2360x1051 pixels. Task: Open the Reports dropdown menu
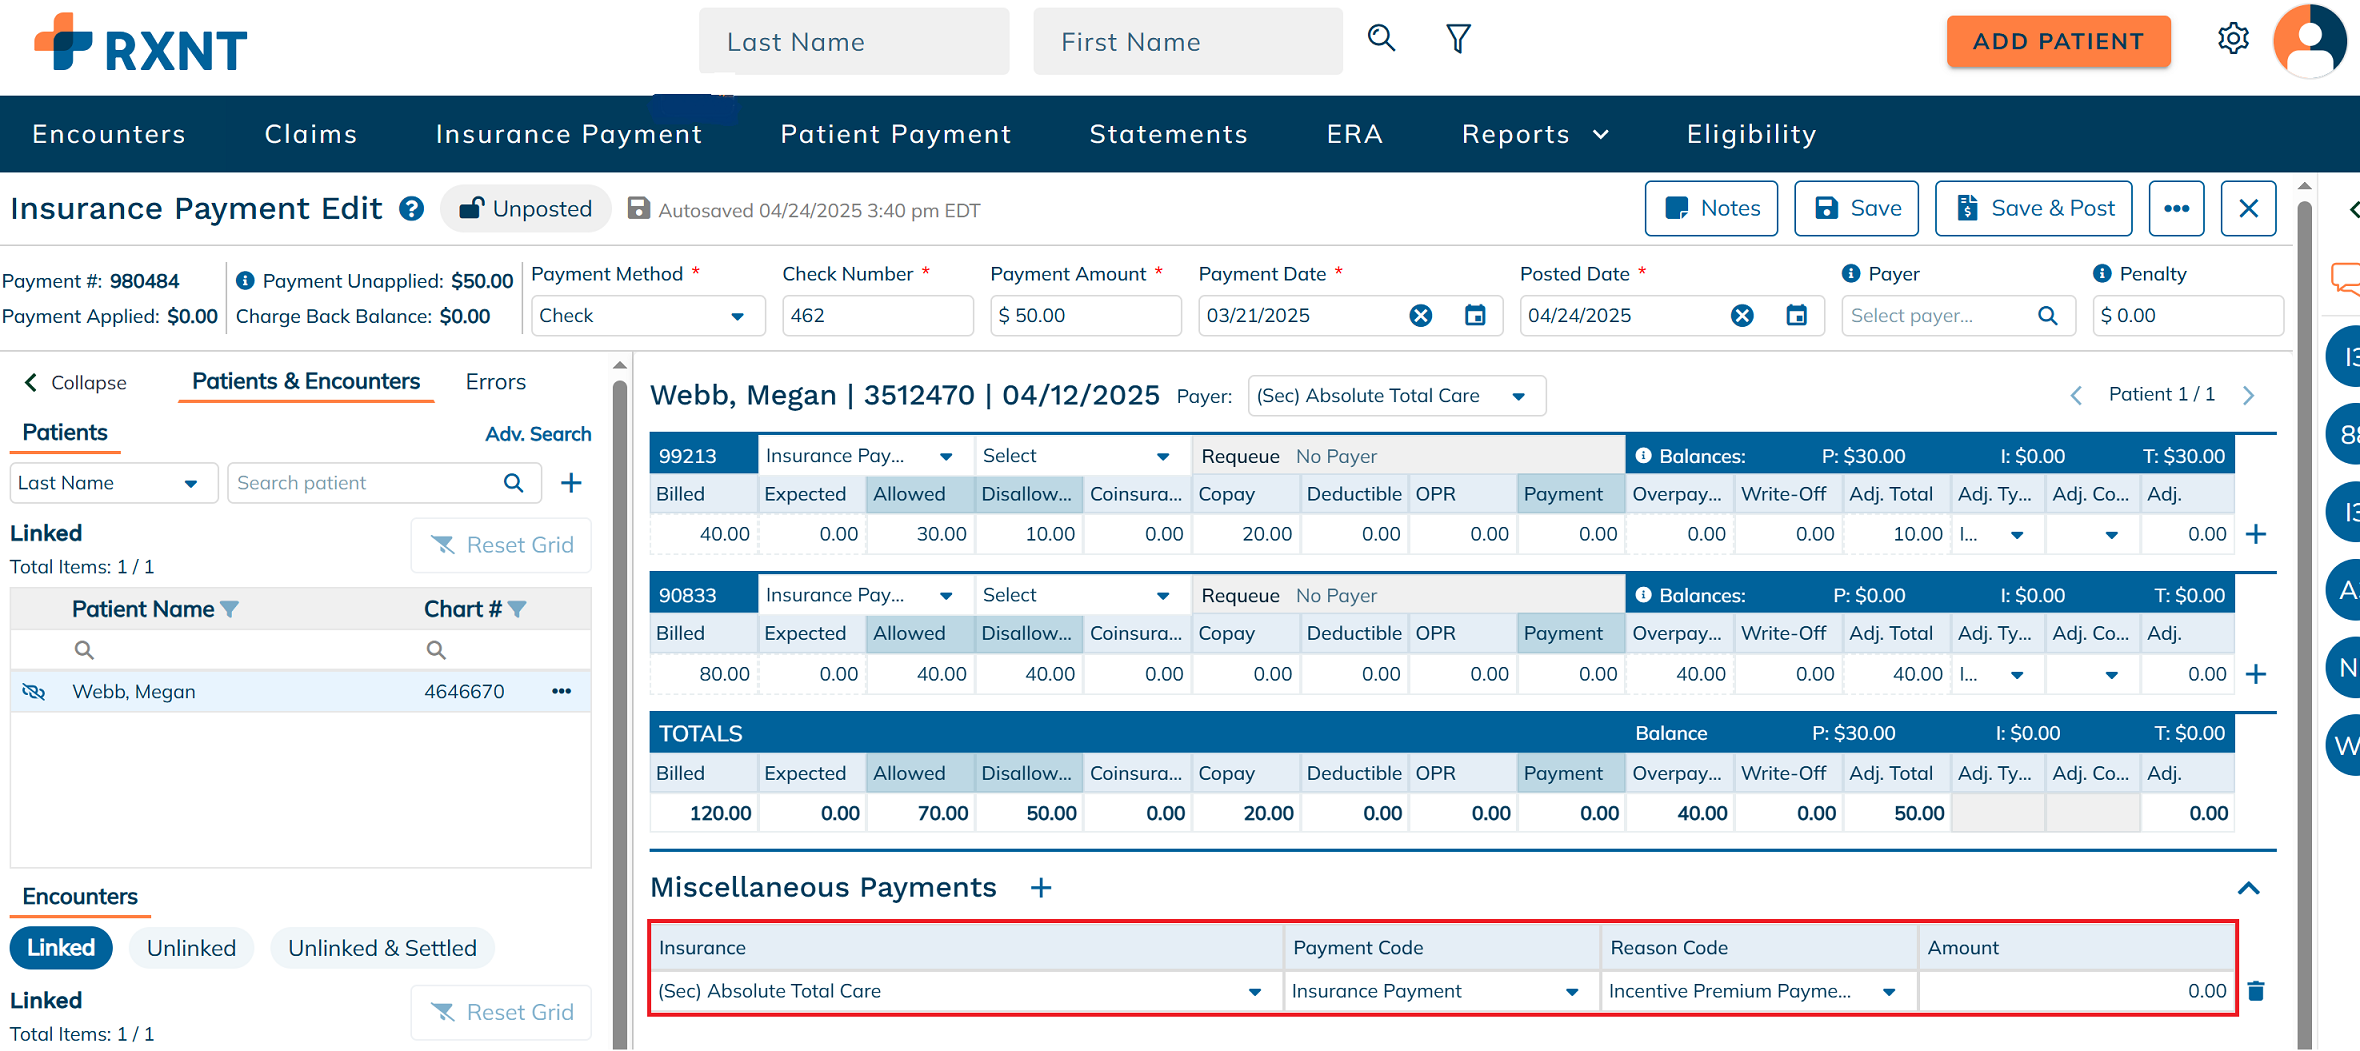(x=1535, y=134)
